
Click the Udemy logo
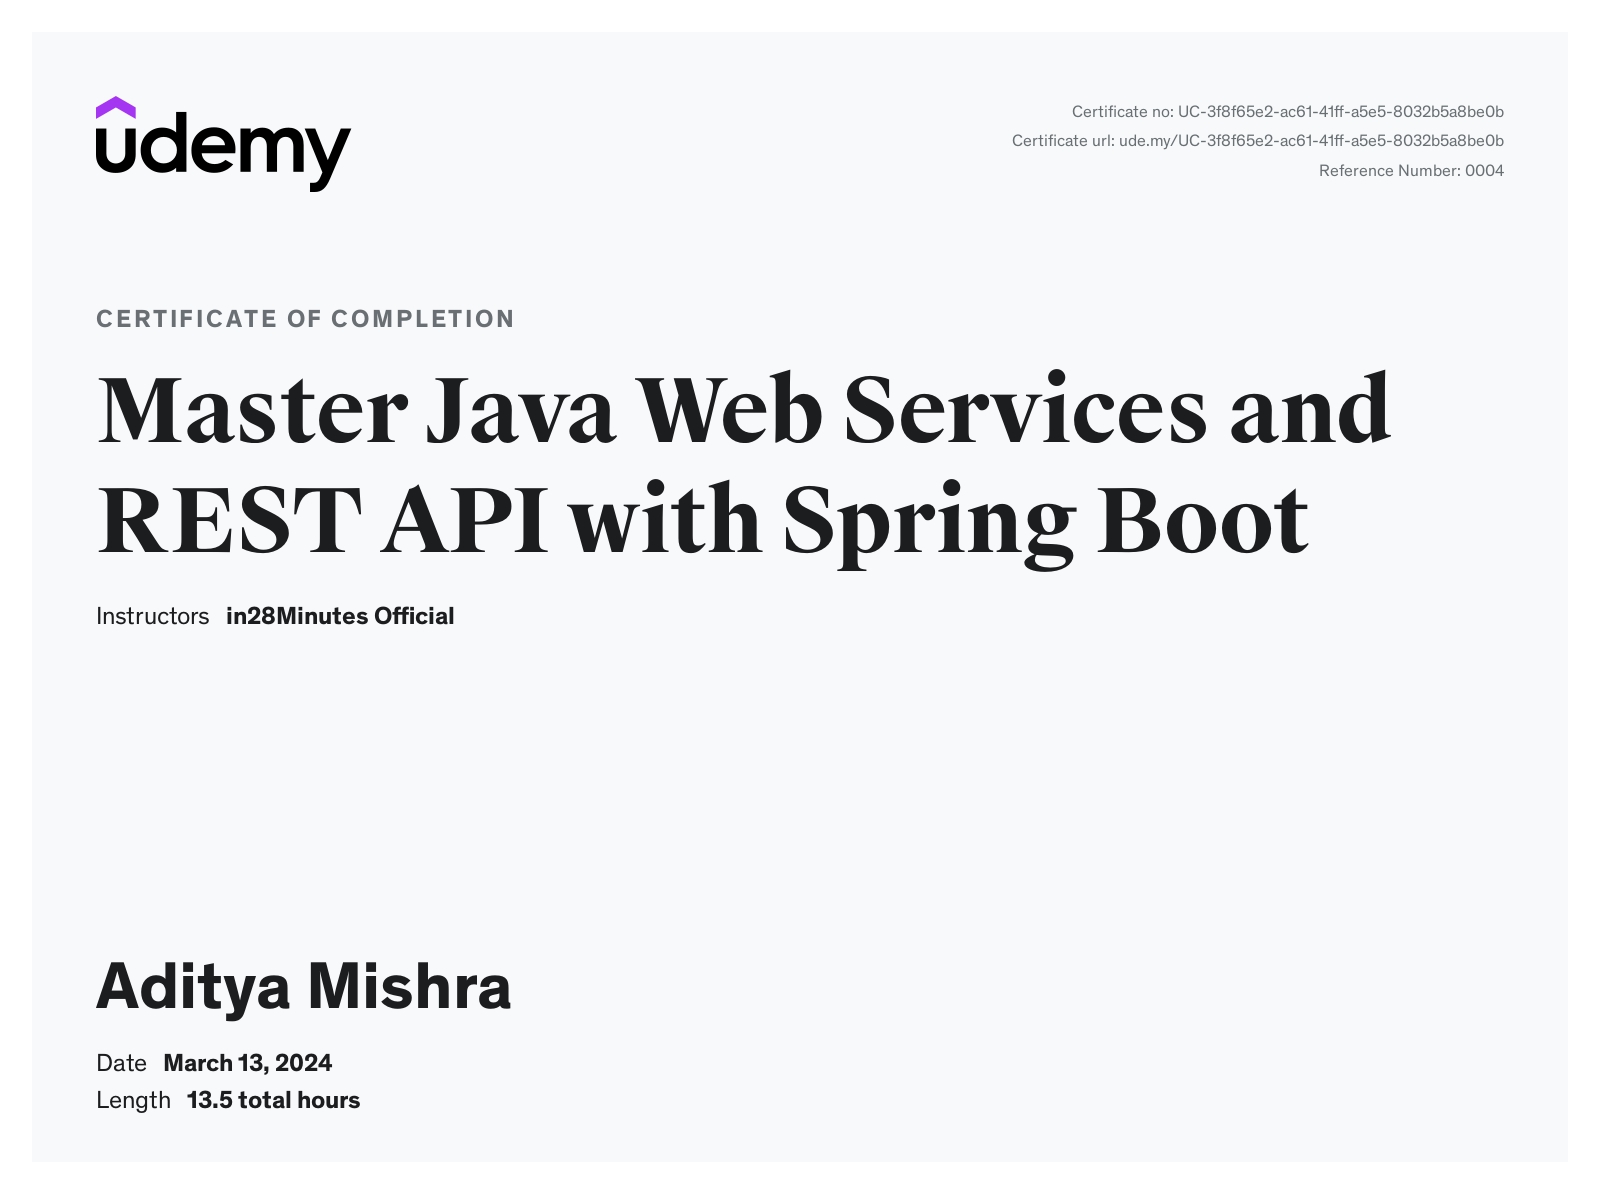[223, 144]
